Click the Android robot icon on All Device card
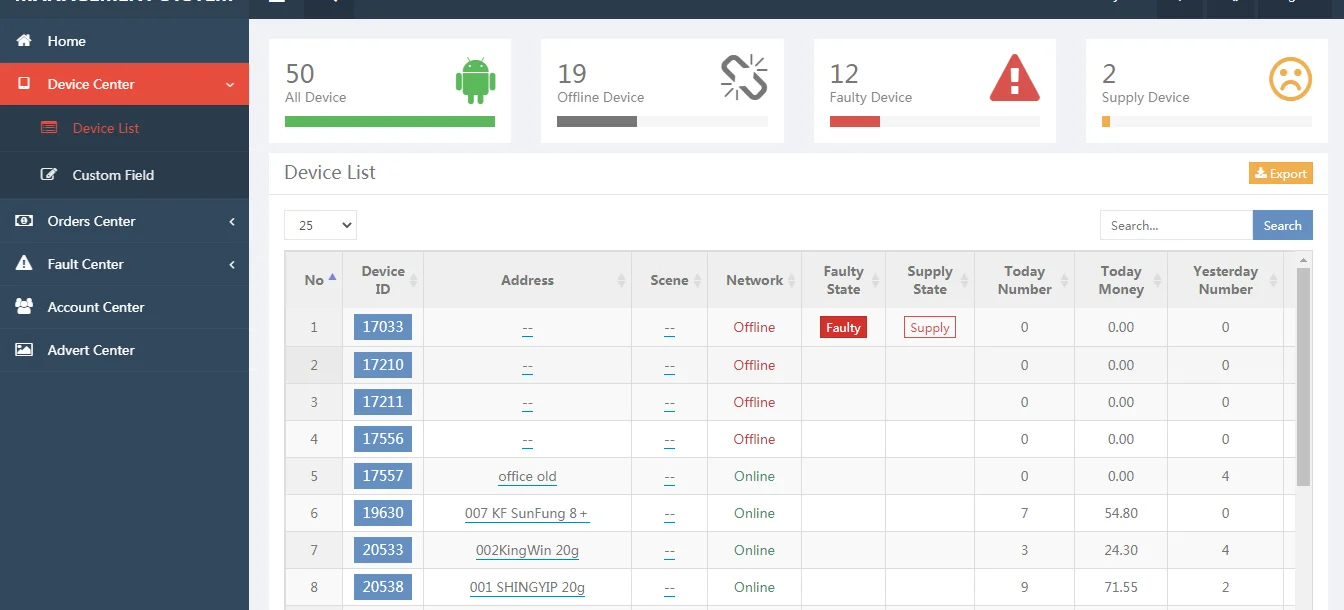This screenshot has height=610, width=1344. click(x=475, y=81)
